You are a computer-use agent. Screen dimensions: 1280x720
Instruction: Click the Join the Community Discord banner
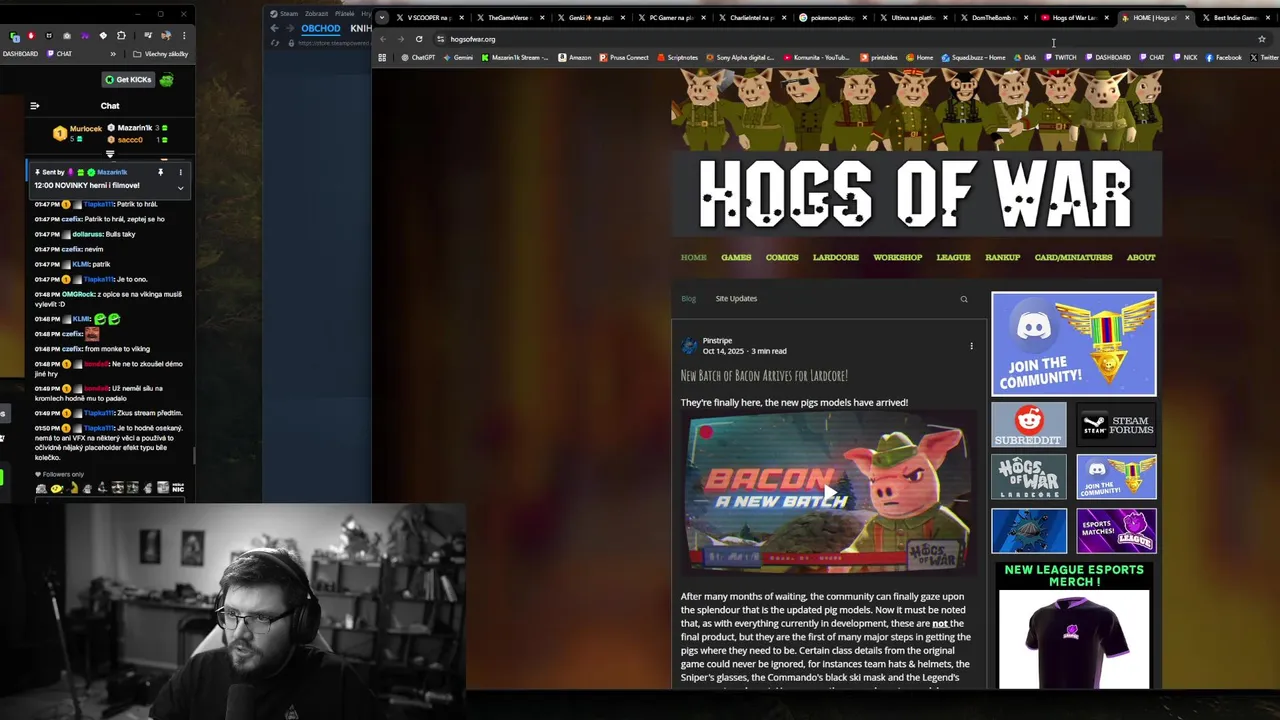point(1074,344)
